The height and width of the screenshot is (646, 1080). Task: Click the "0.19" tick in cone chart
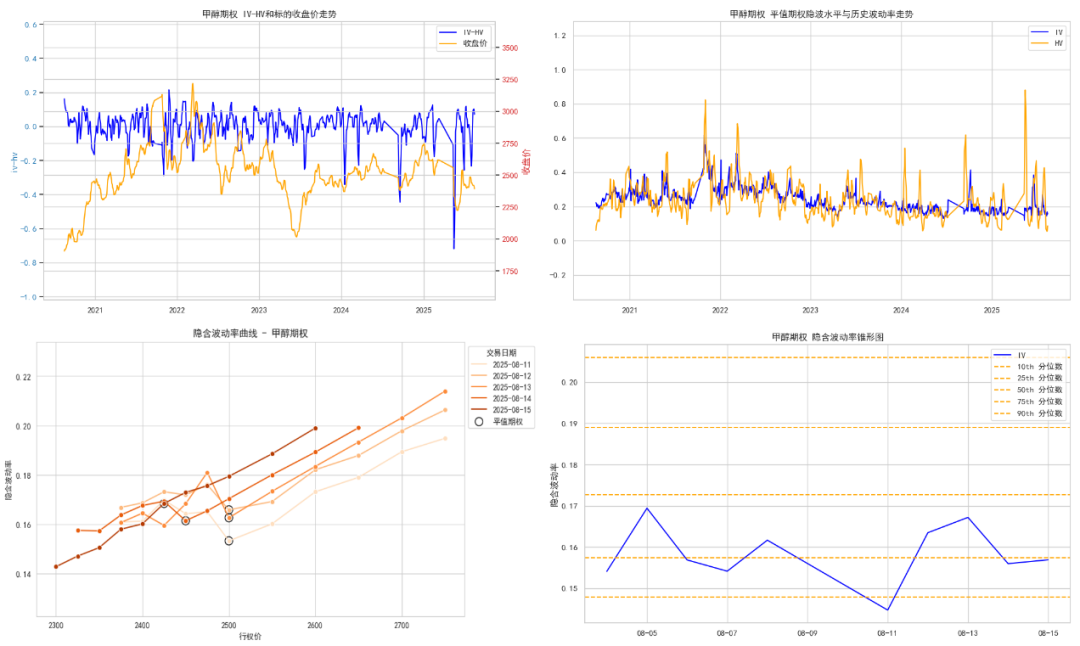(569, 424)
